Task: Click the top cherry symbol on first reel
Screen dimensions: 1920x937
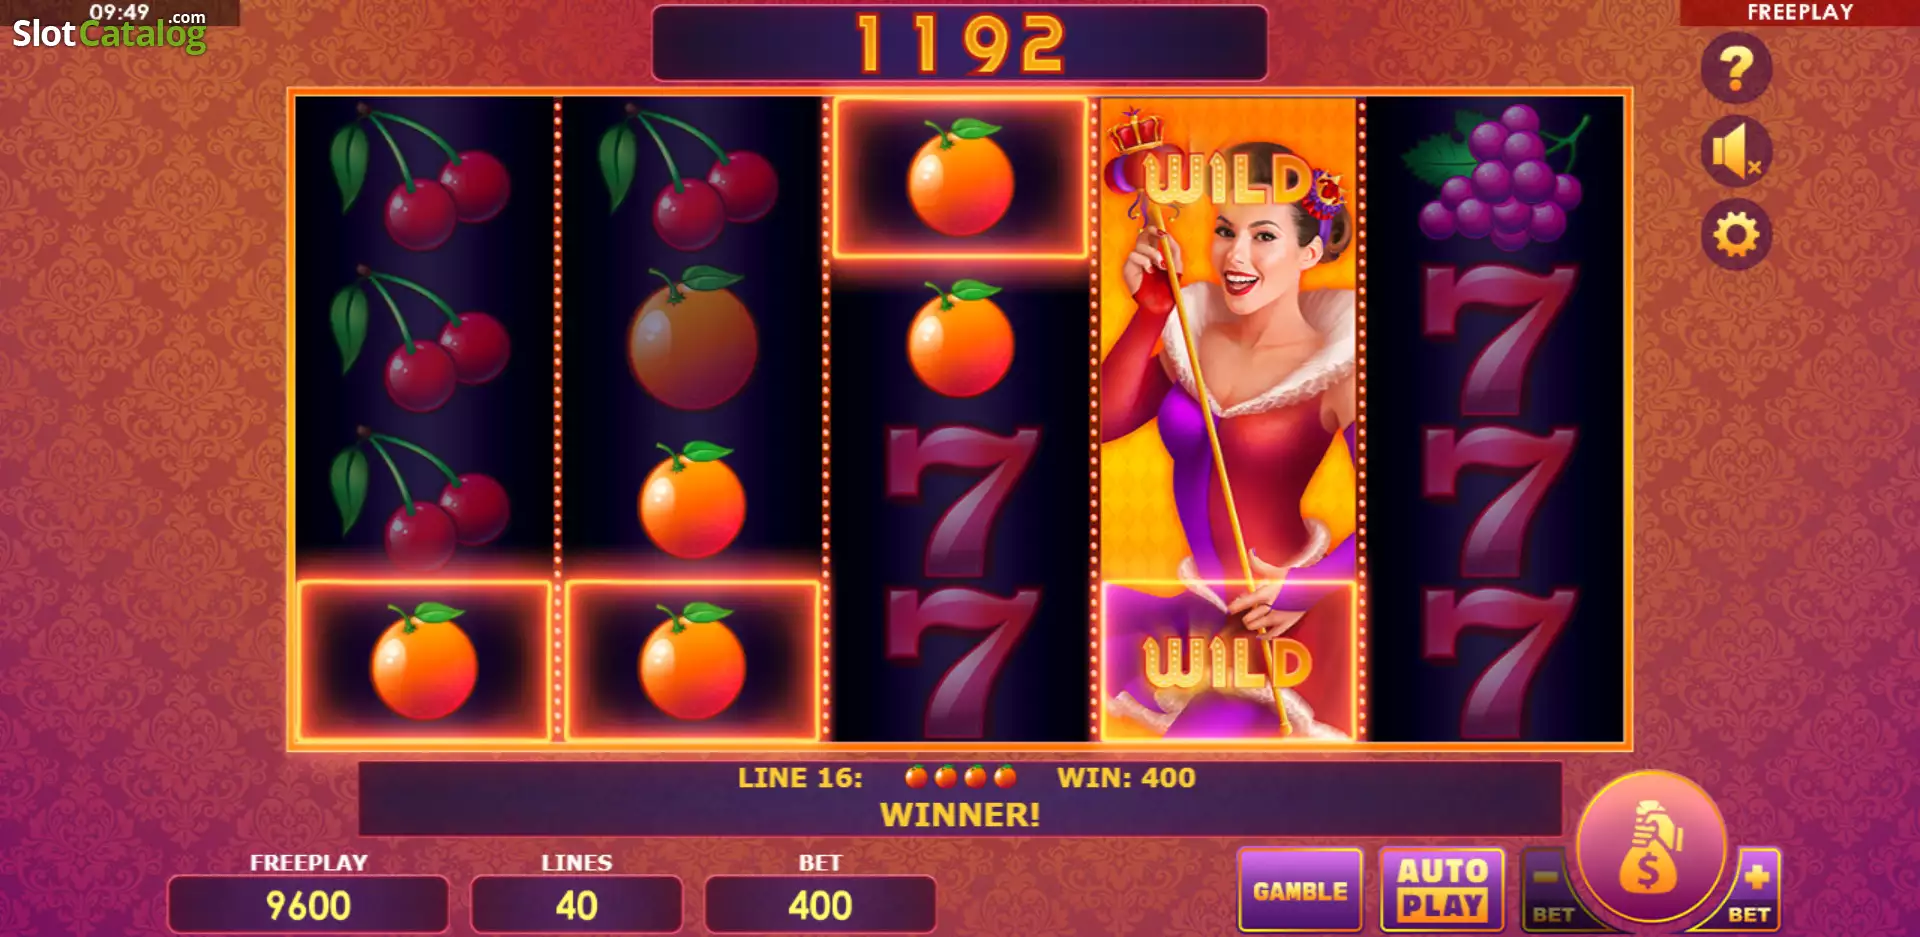Action: click(422, 177)
